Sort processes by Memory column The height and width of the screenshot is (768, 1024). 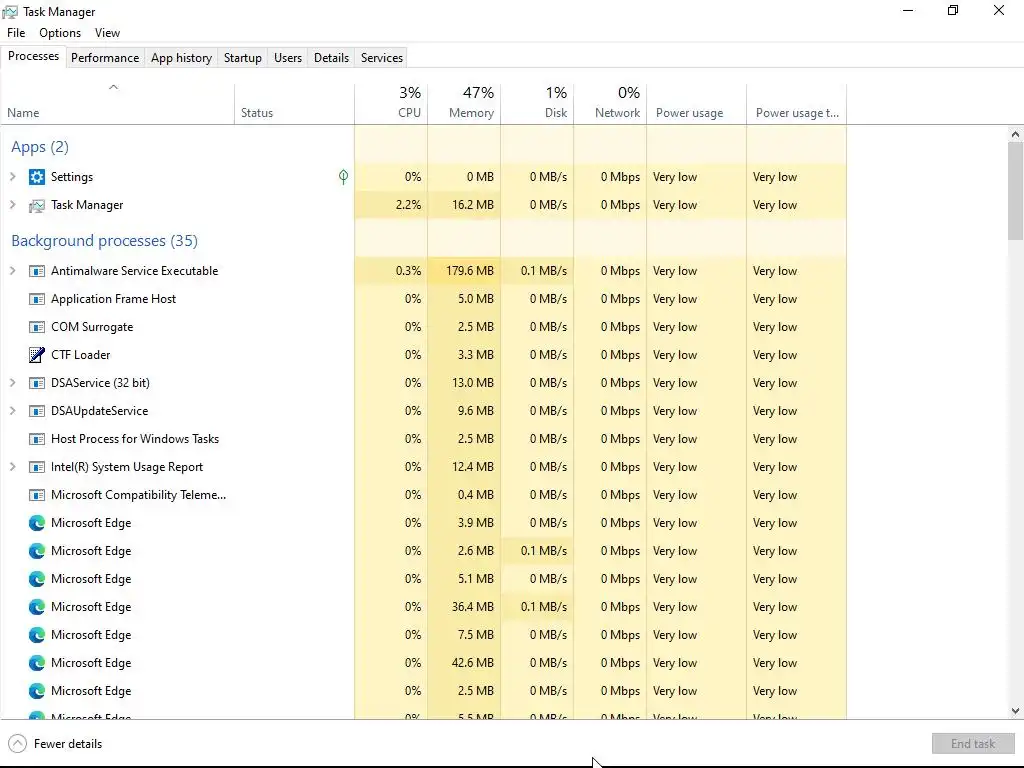[464, 104]
